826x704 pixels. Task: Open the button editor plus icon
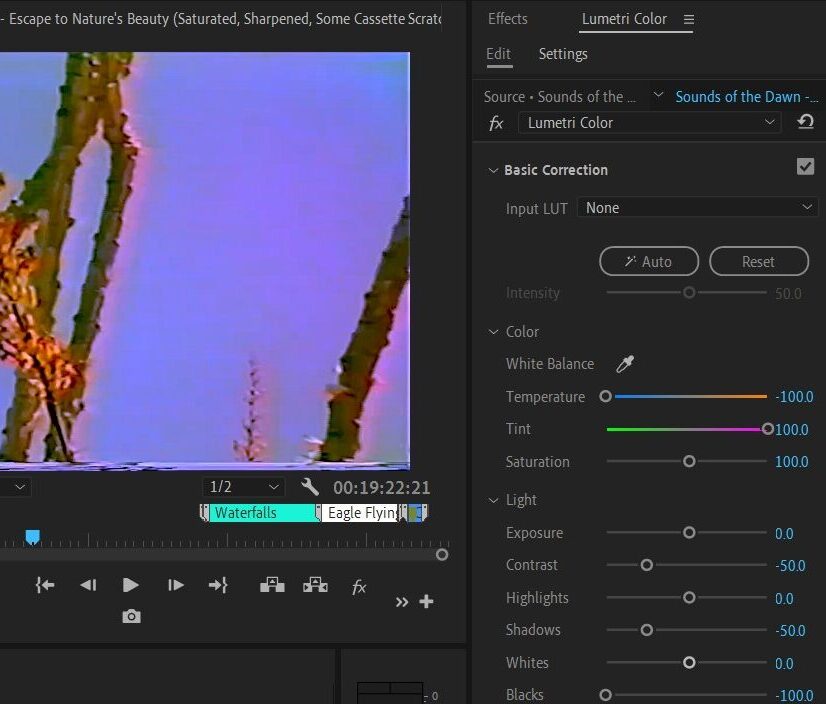[x=426, y=601]
